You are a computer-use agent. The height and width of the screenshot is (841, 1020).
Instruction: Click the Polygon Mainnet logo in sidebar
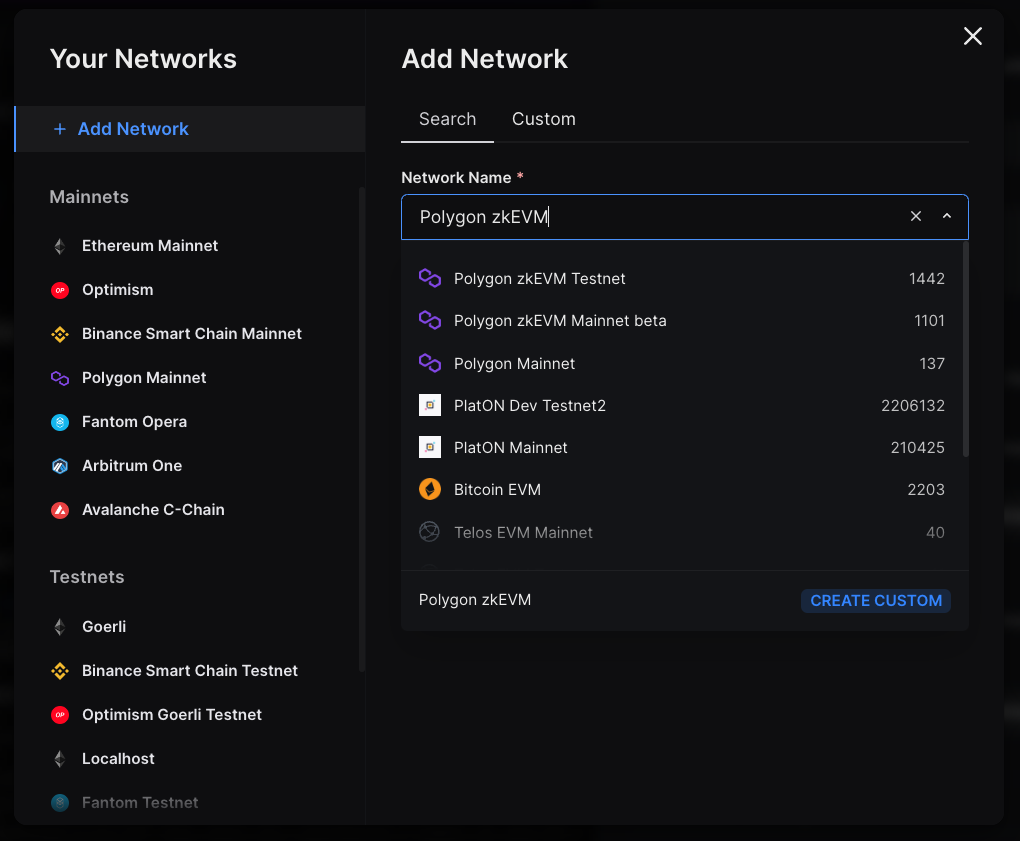coord(60,378)
